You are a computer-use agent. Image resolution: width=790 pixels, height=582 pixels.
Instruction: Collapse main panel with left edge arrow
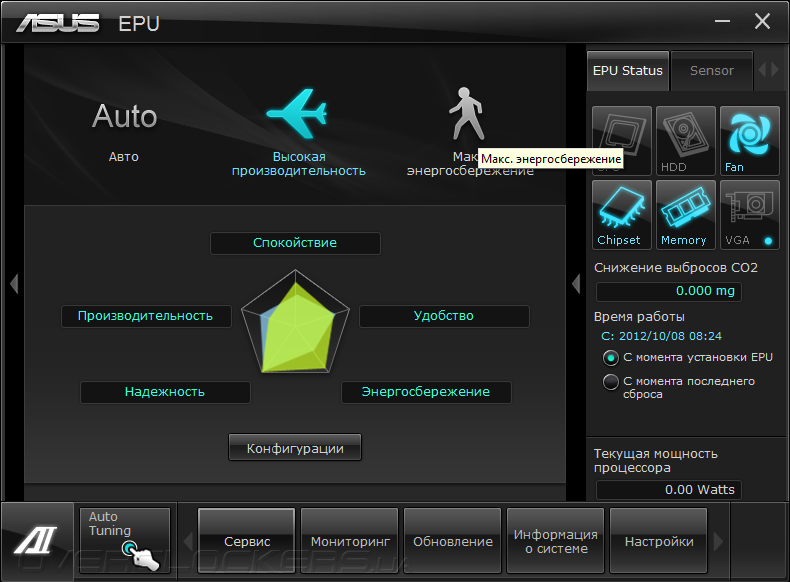14,284
